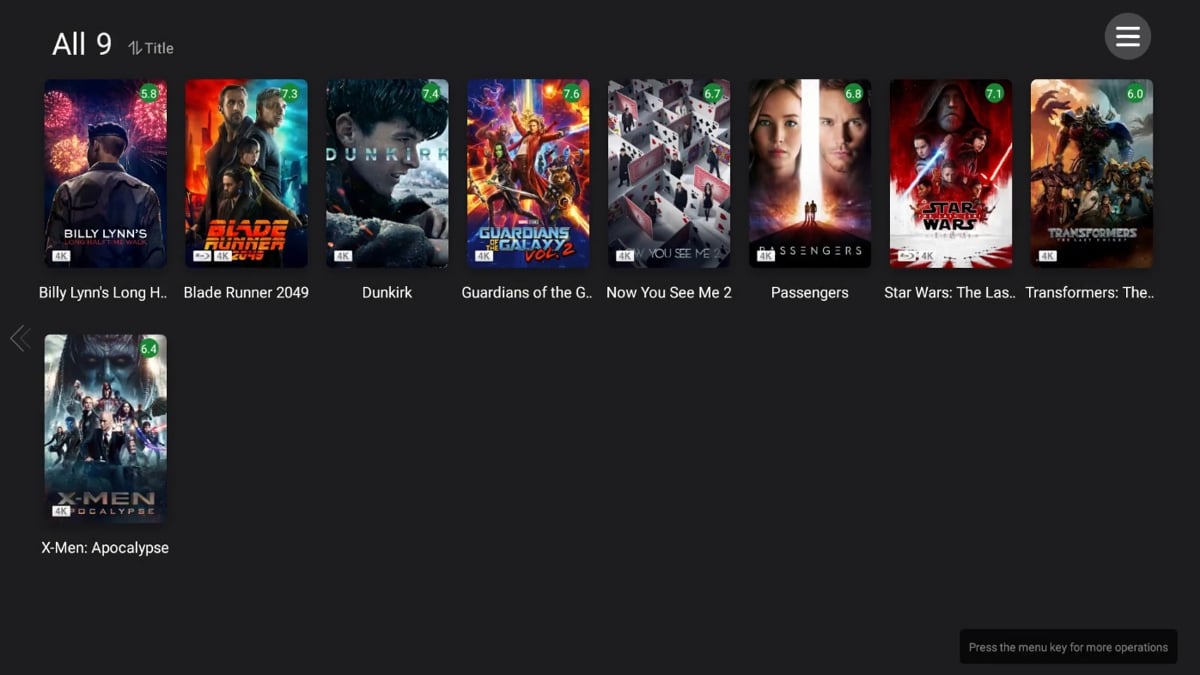Click the Blu-ray badge on Blade Runner poster

coord(202,256)
